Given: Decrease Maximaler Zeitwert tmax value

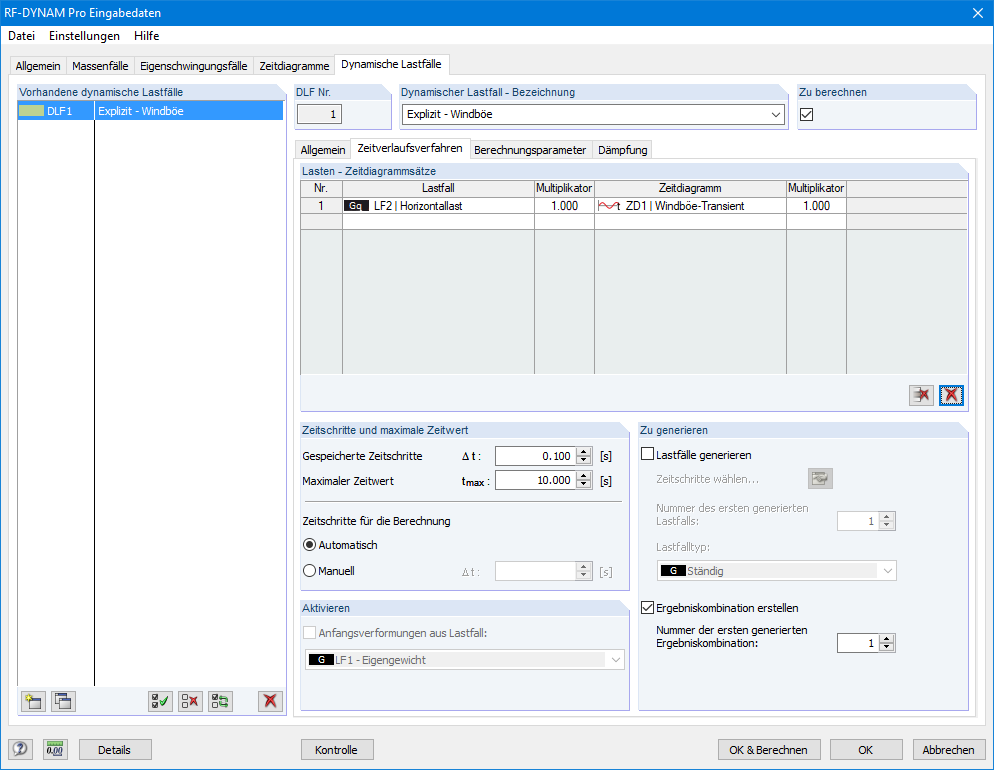Looking at the screenshot, I should coord(584,485).
